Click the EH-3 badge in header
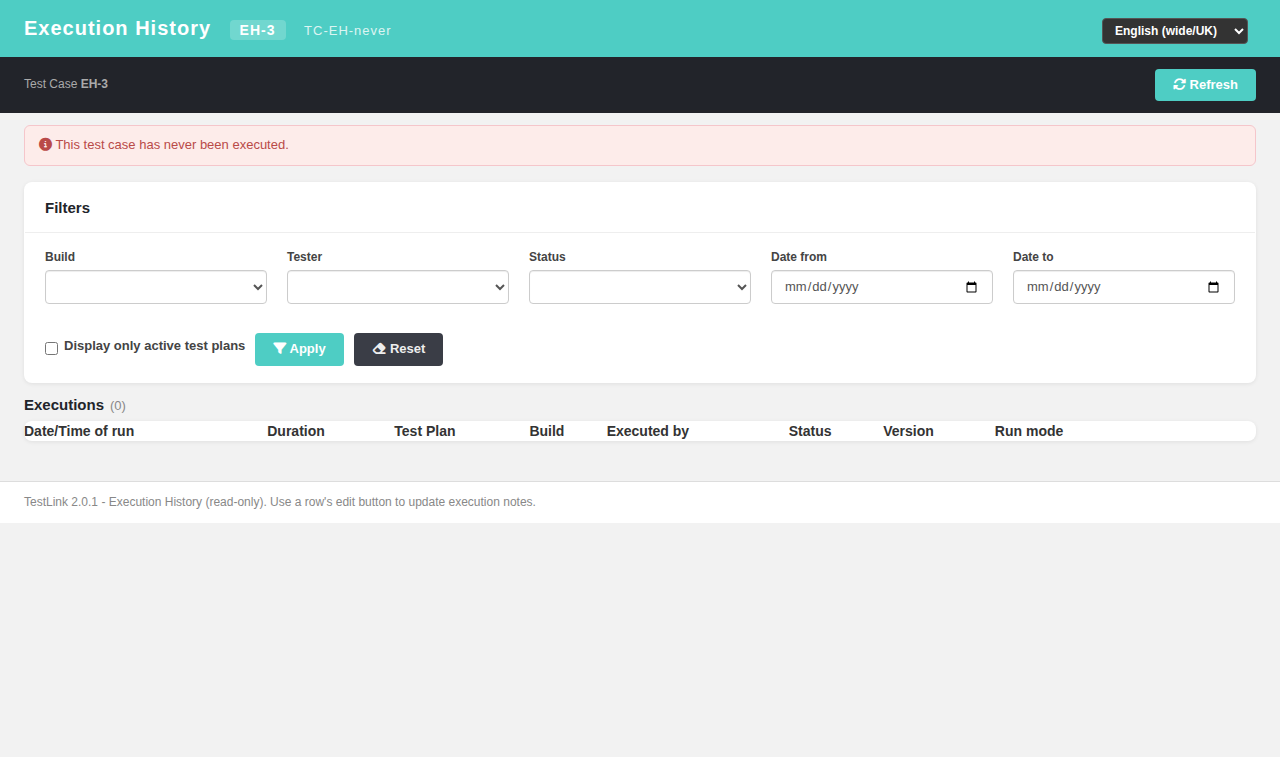The width and height of the screenshot is (1280, 757). tap(257, 30)
